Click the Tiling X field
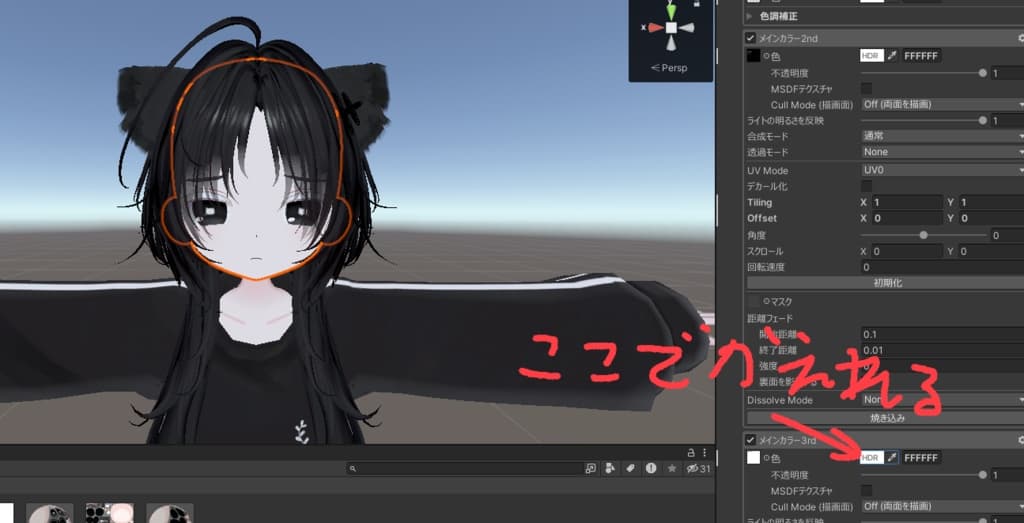1024x523 pixels. point(907,202)
